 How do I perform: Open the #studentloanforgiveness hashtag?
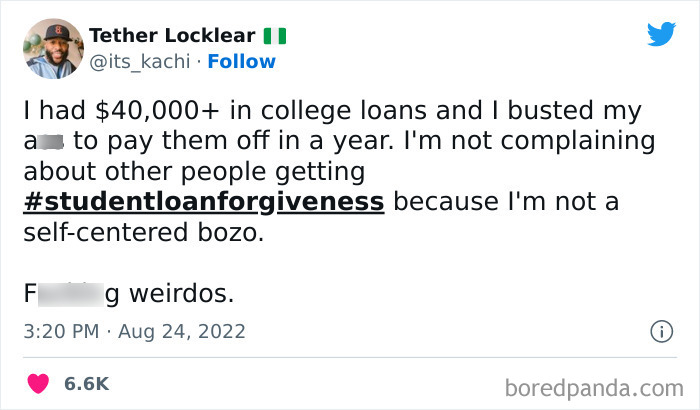[x=204, y=201]
